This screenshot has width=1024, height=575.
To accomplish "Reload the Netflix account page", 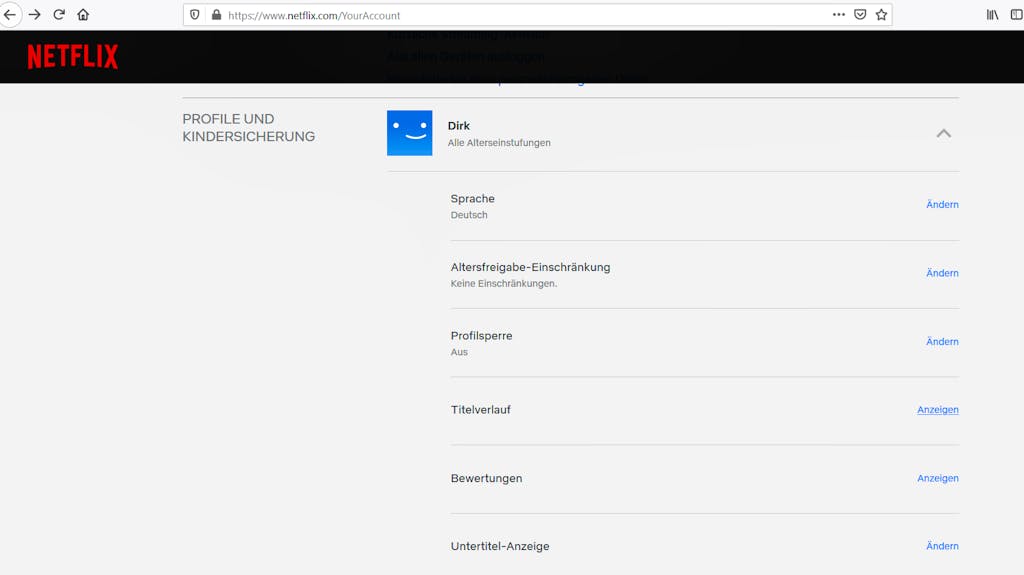I will (59, 15).
